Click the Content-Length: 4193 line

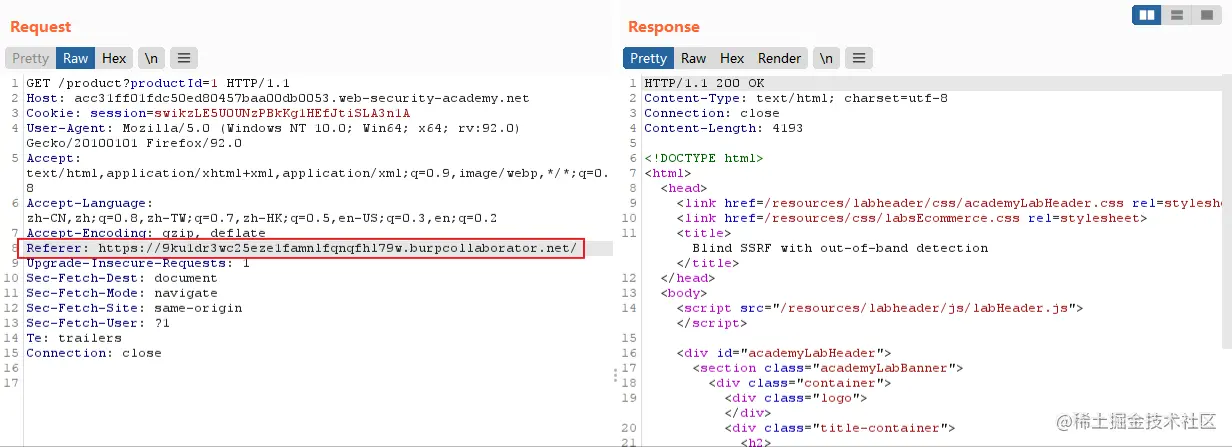click(723, 128)
